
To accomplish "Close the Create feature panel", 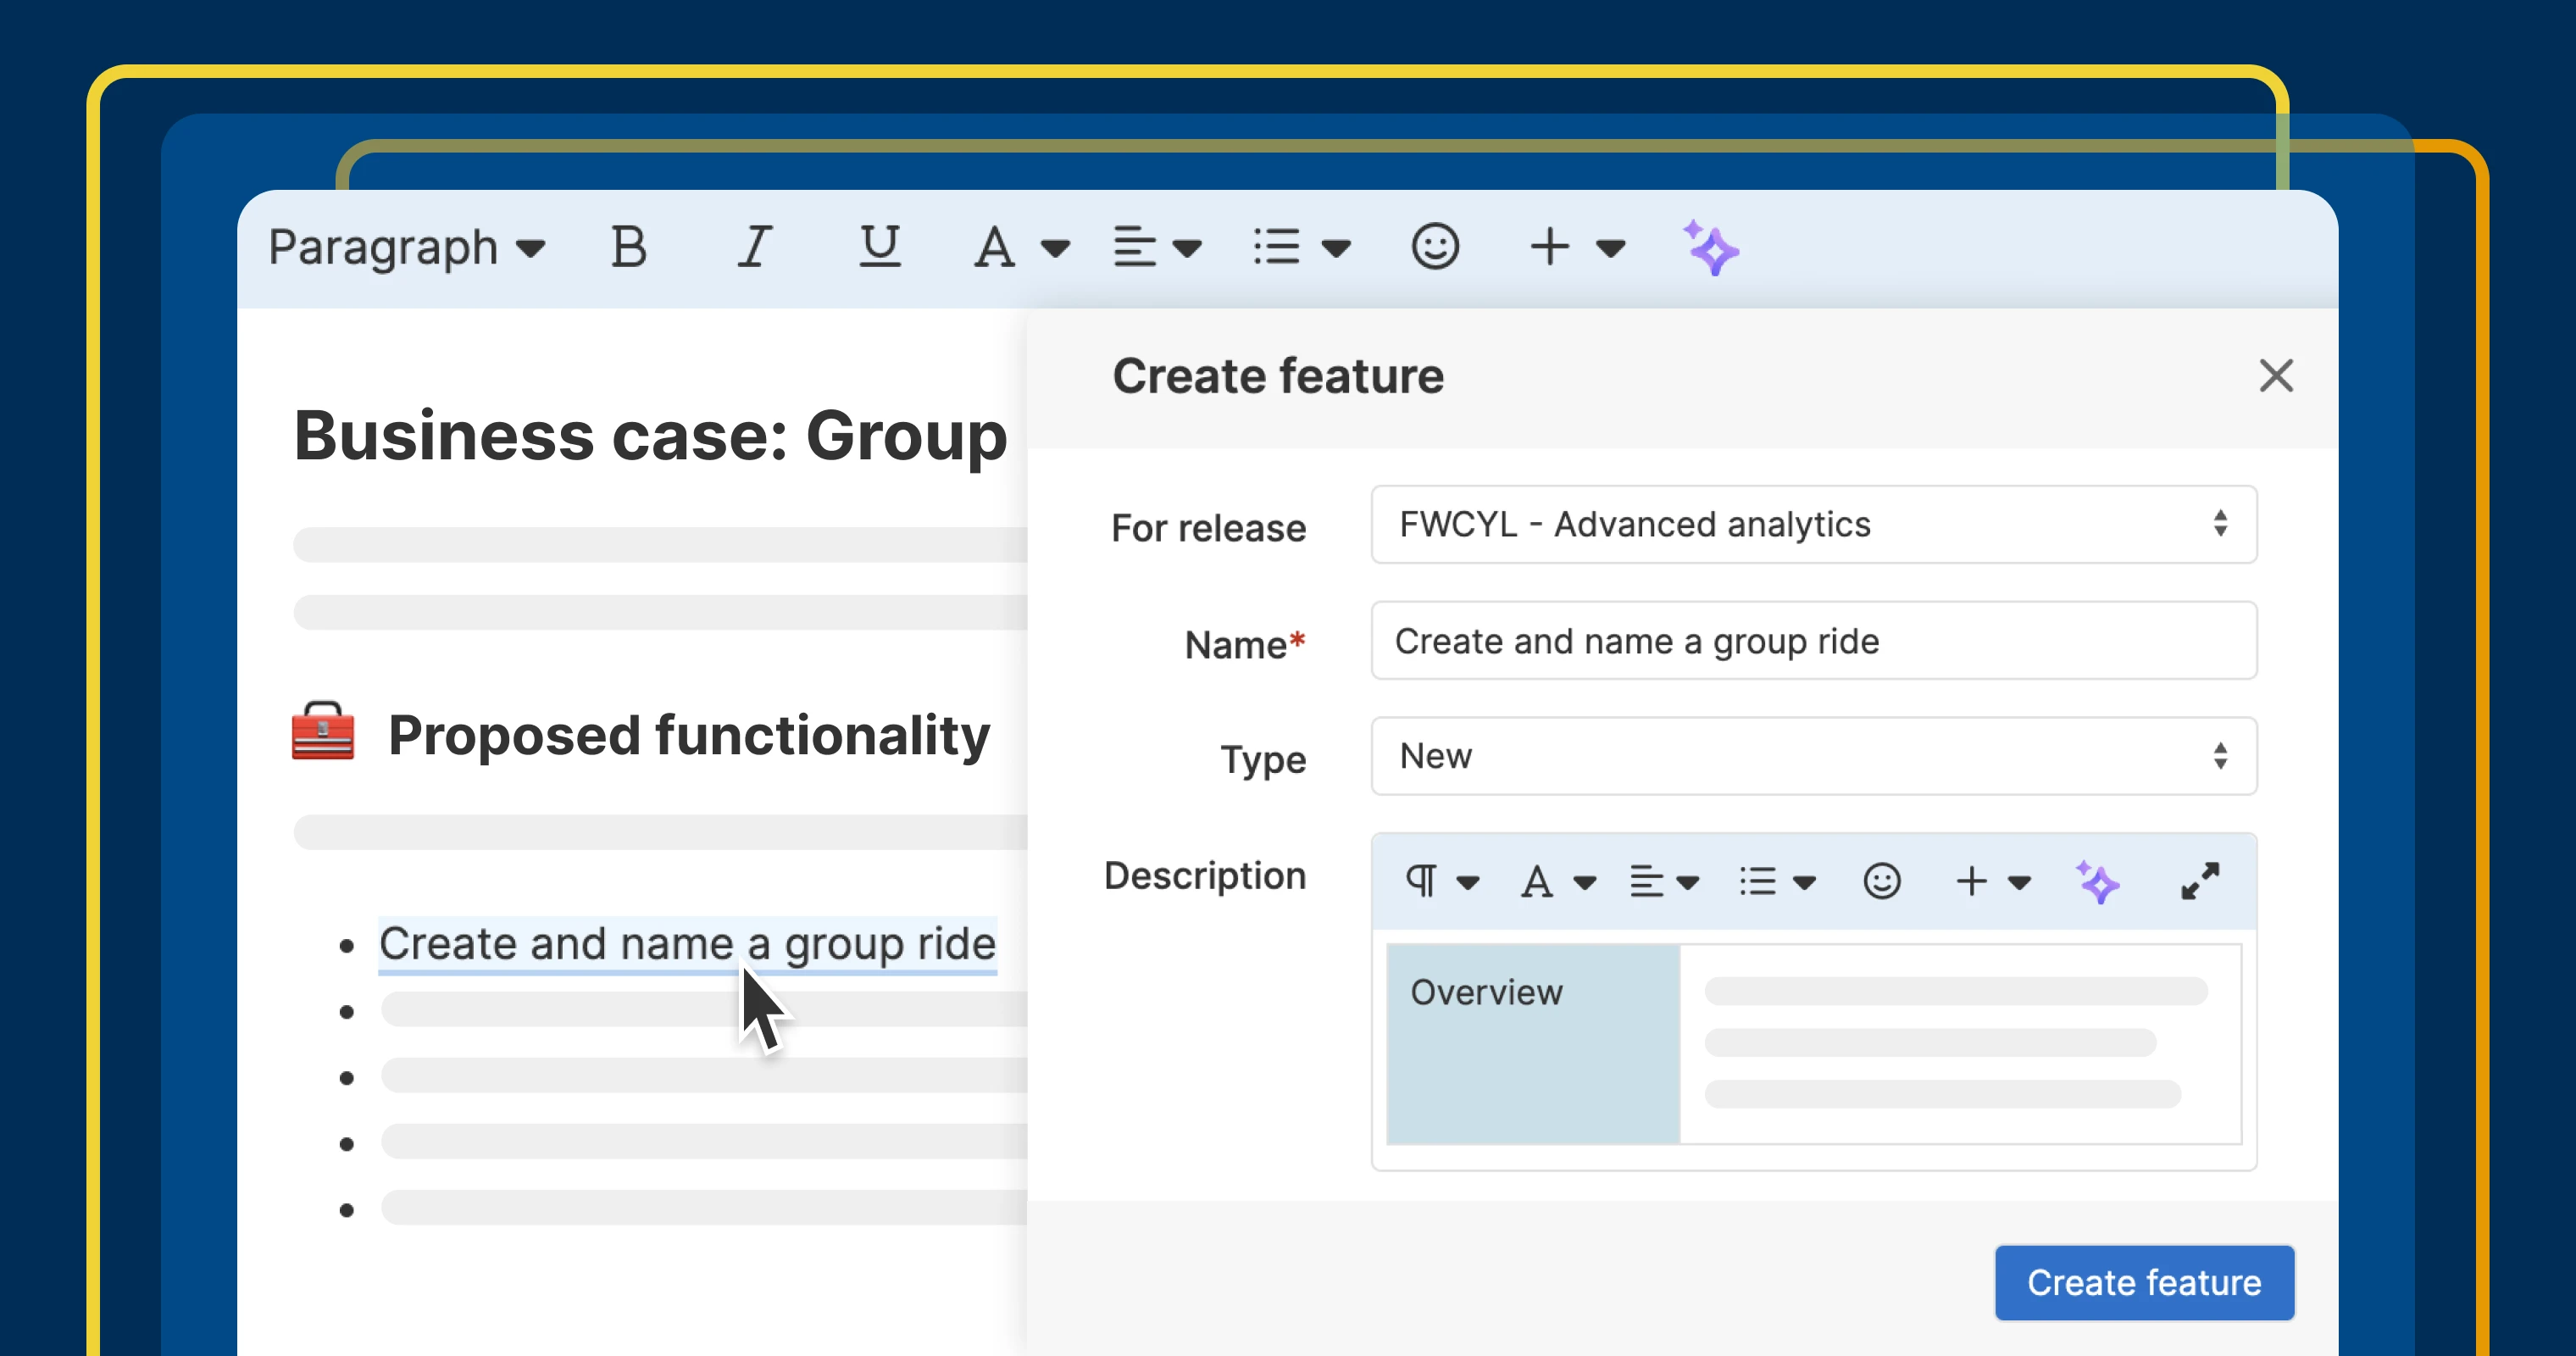I will [2276, 376].
